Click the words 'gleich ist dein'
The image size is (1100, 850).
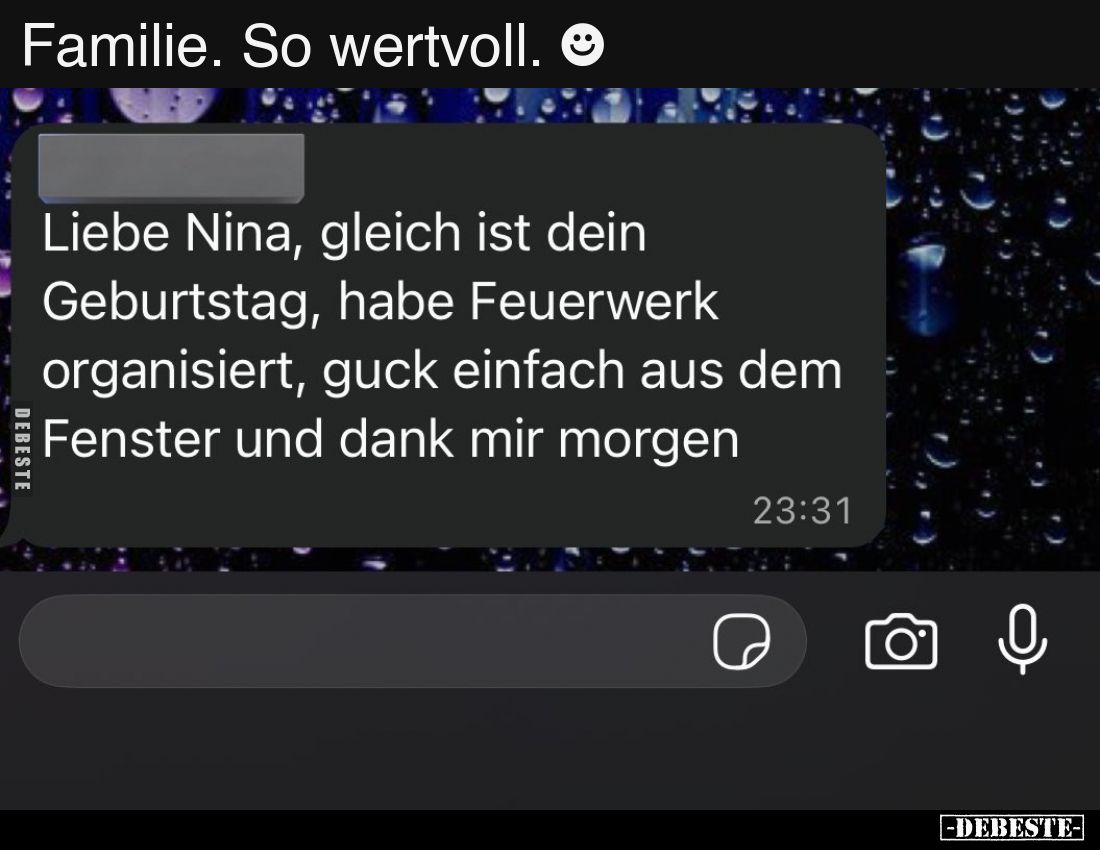point(483,234)
